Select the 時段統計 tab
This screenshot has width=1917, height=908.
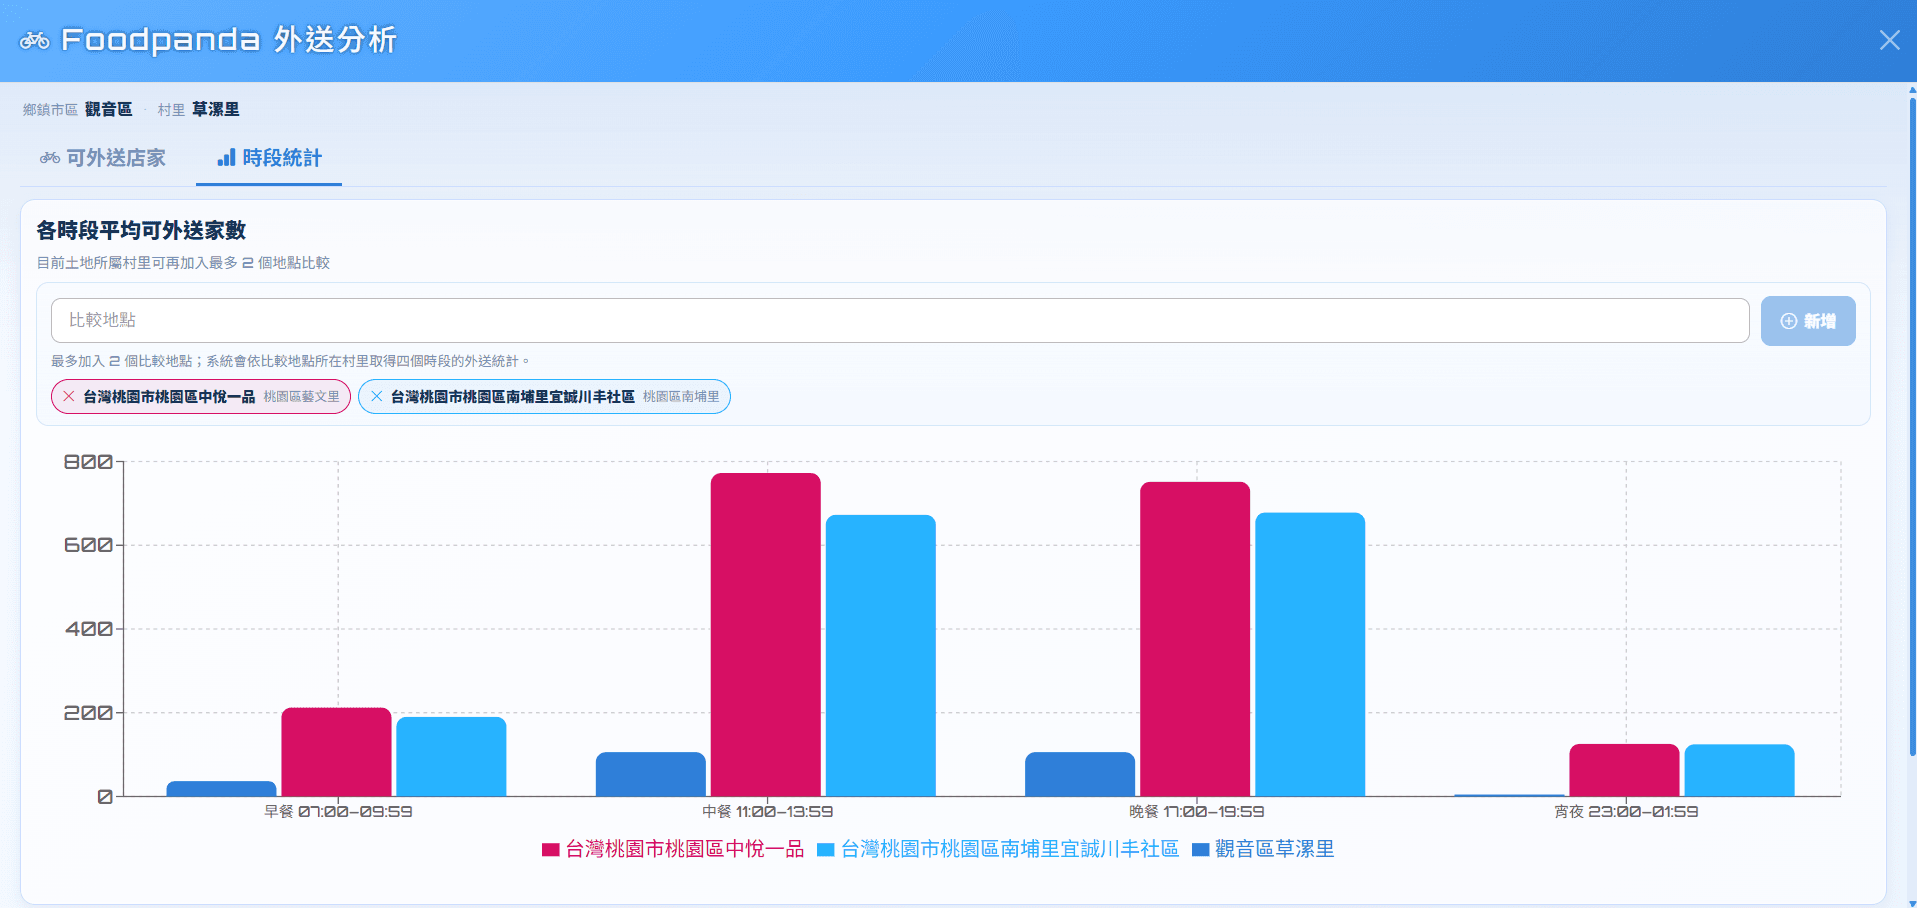pyautogui.click(x=269, y=158)
